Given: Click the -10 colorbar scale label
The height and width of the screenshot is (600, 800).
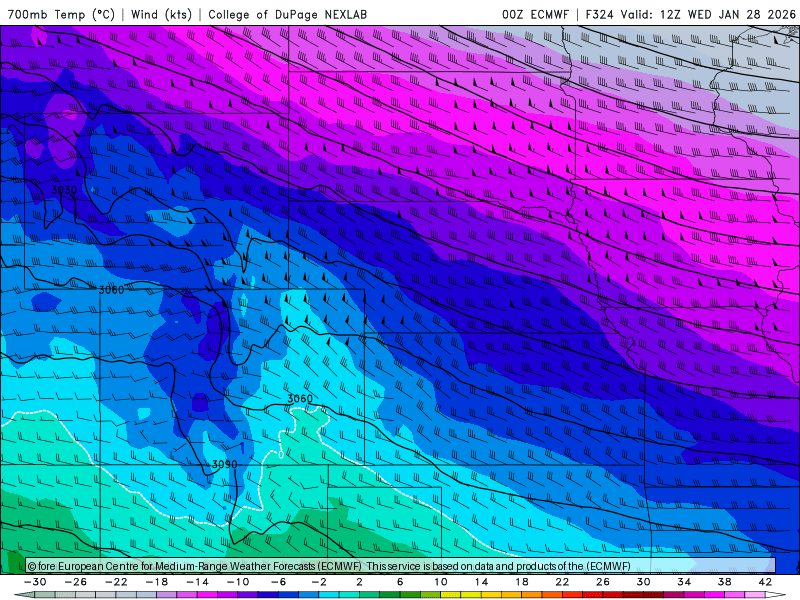Looking at the screenshot, I should [238, 582].
